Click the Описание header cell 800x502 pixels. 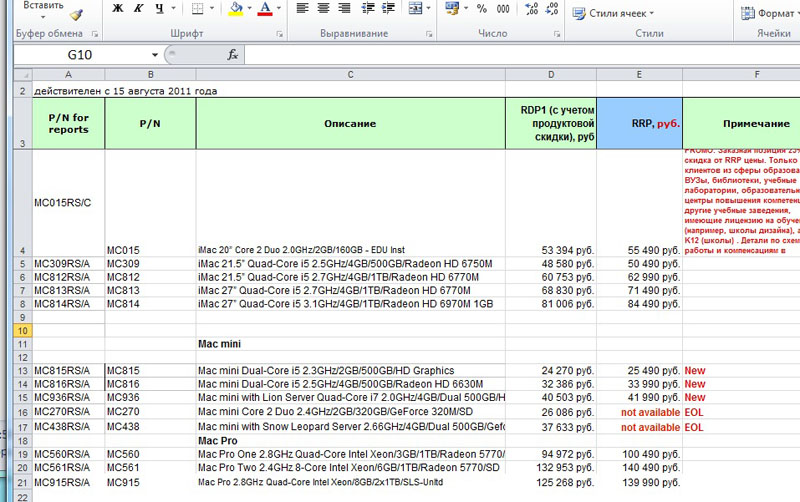click(351, 123)
